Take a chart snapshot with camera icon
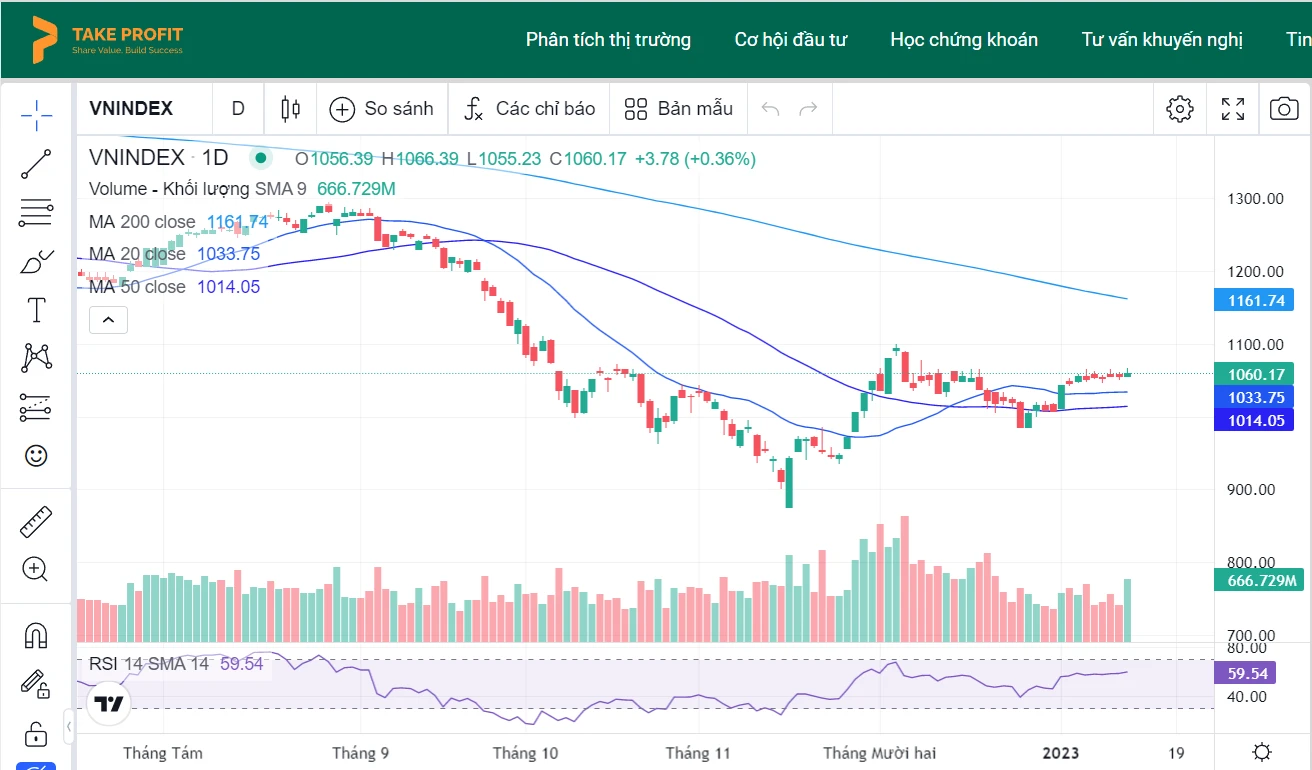Screen dimensions: 1312x770 pos(1284,109)
